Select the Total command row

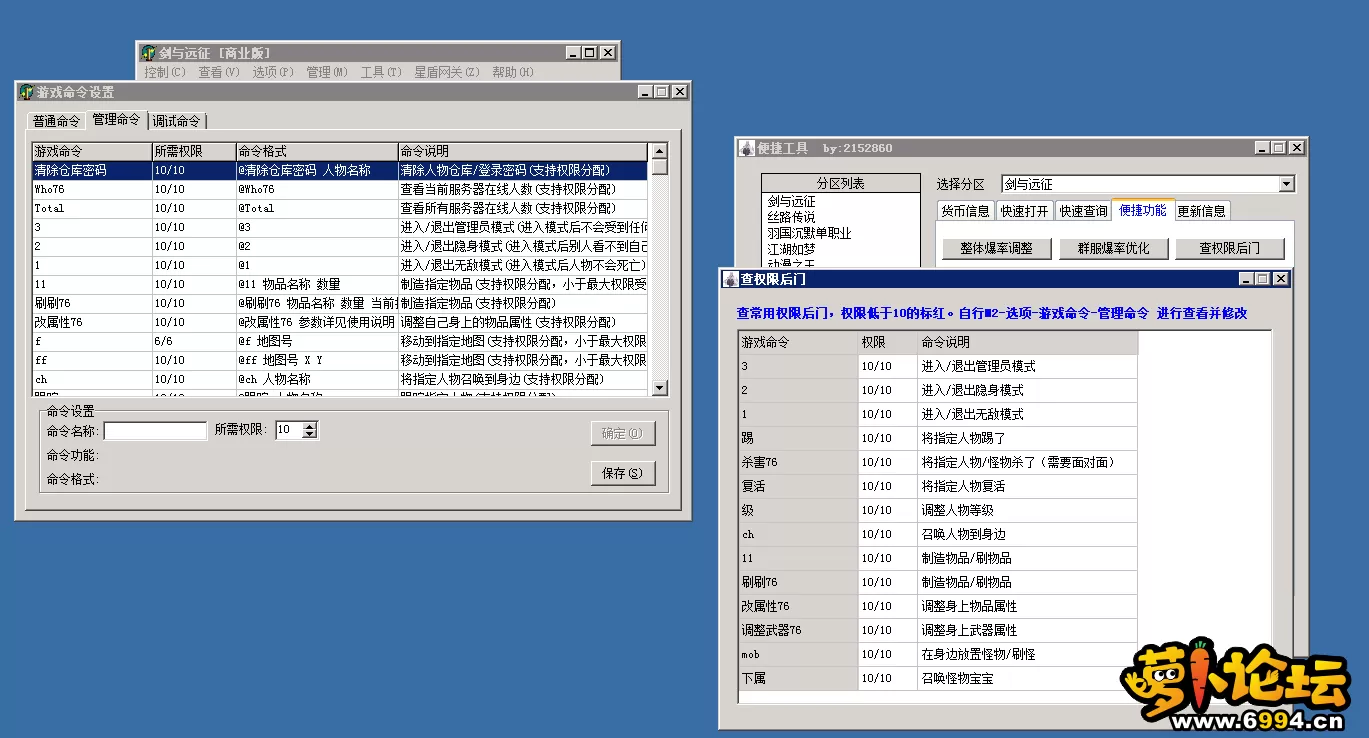(340, 209)
